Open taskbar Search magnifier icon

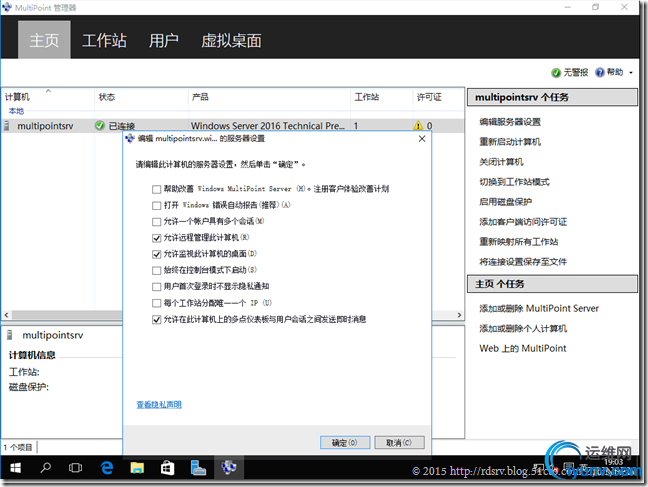click(45, 468)
